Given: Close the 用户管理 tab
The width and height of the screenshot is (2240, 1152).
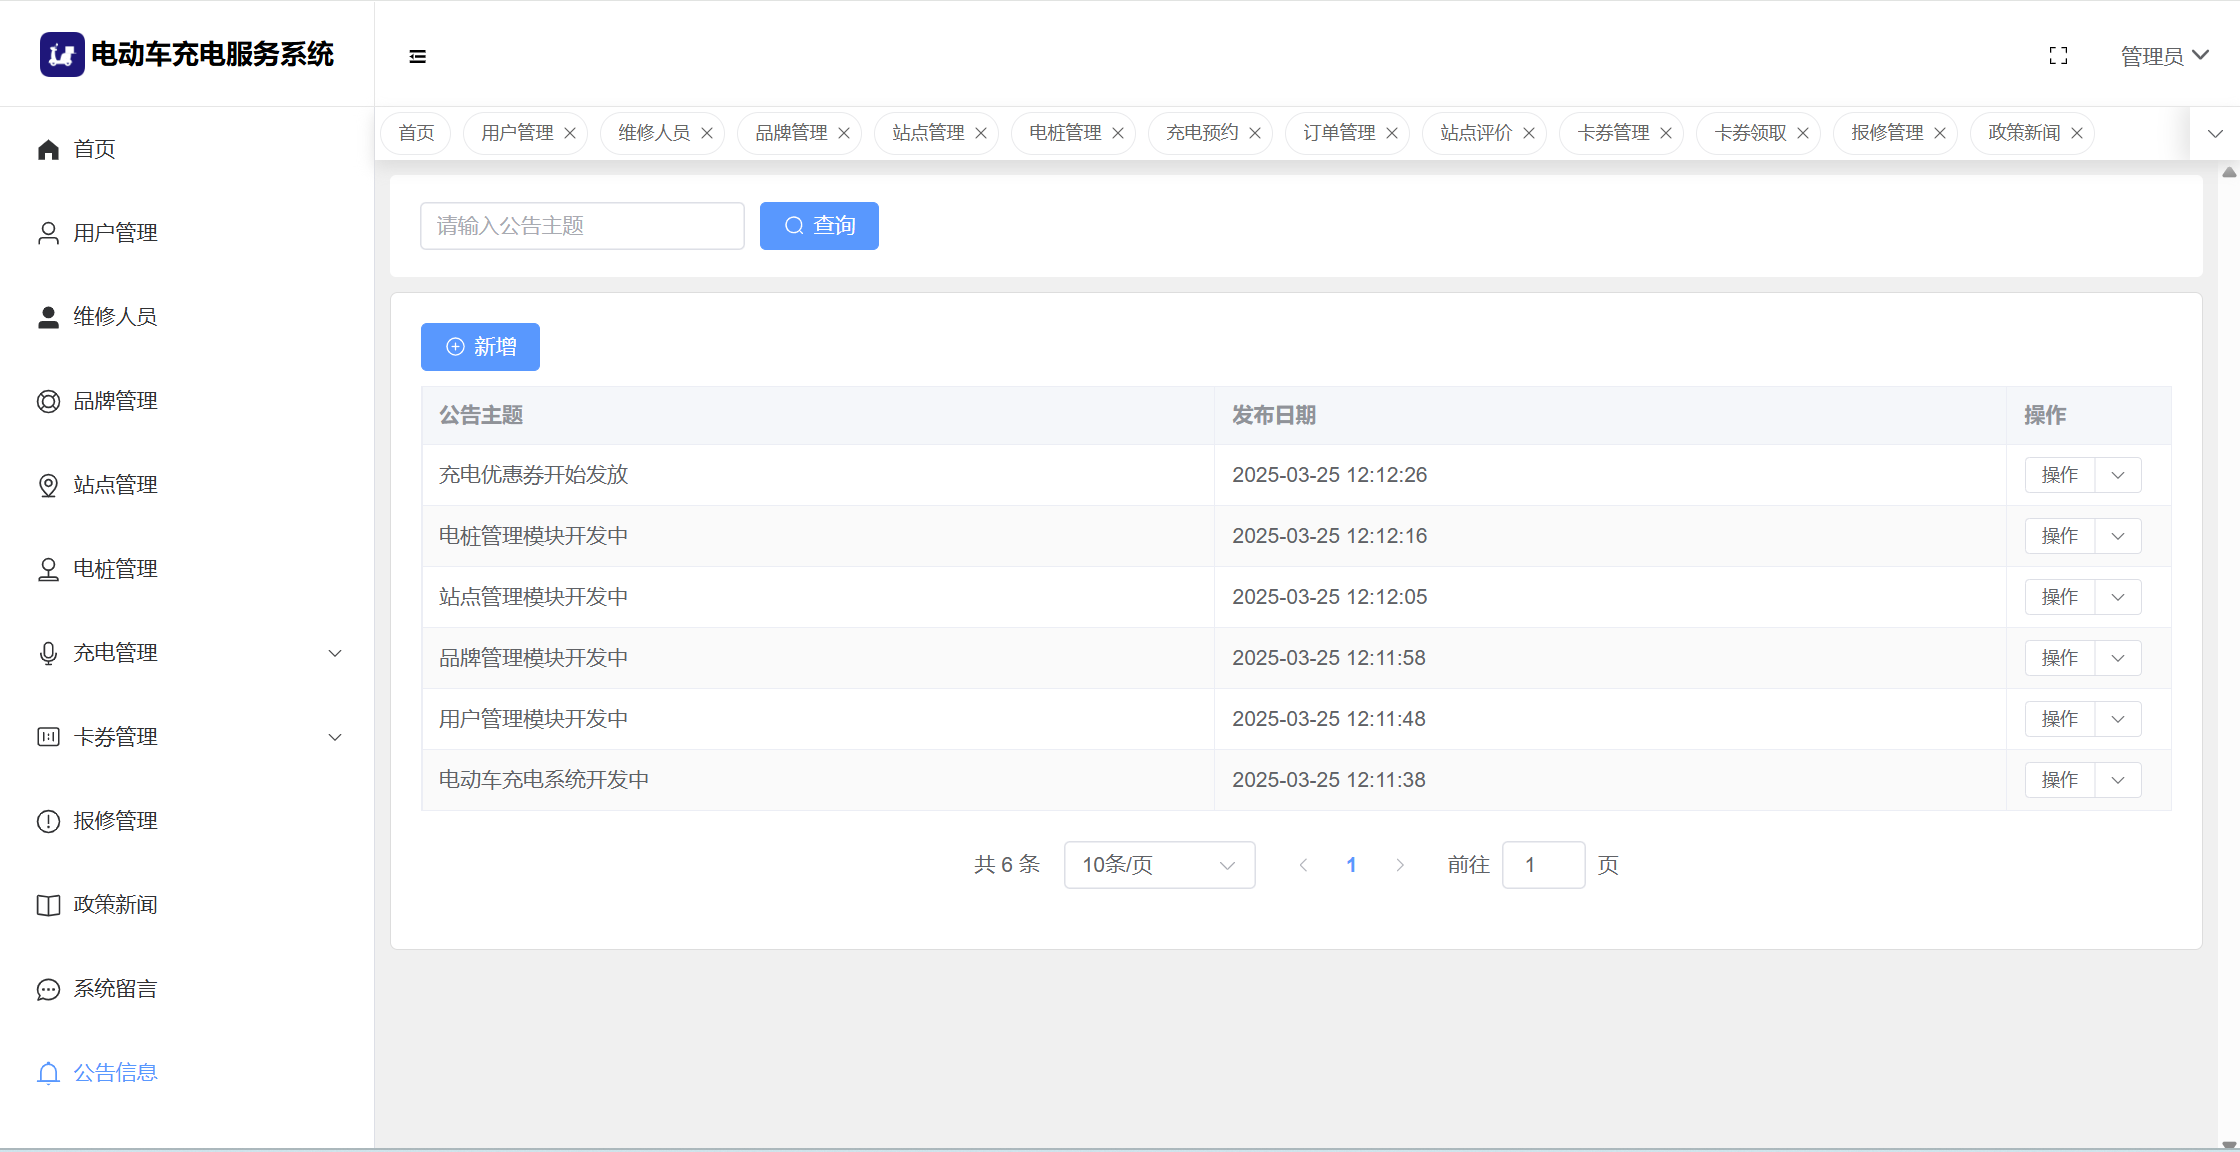Looking at the screenshot, I should 570,133.
